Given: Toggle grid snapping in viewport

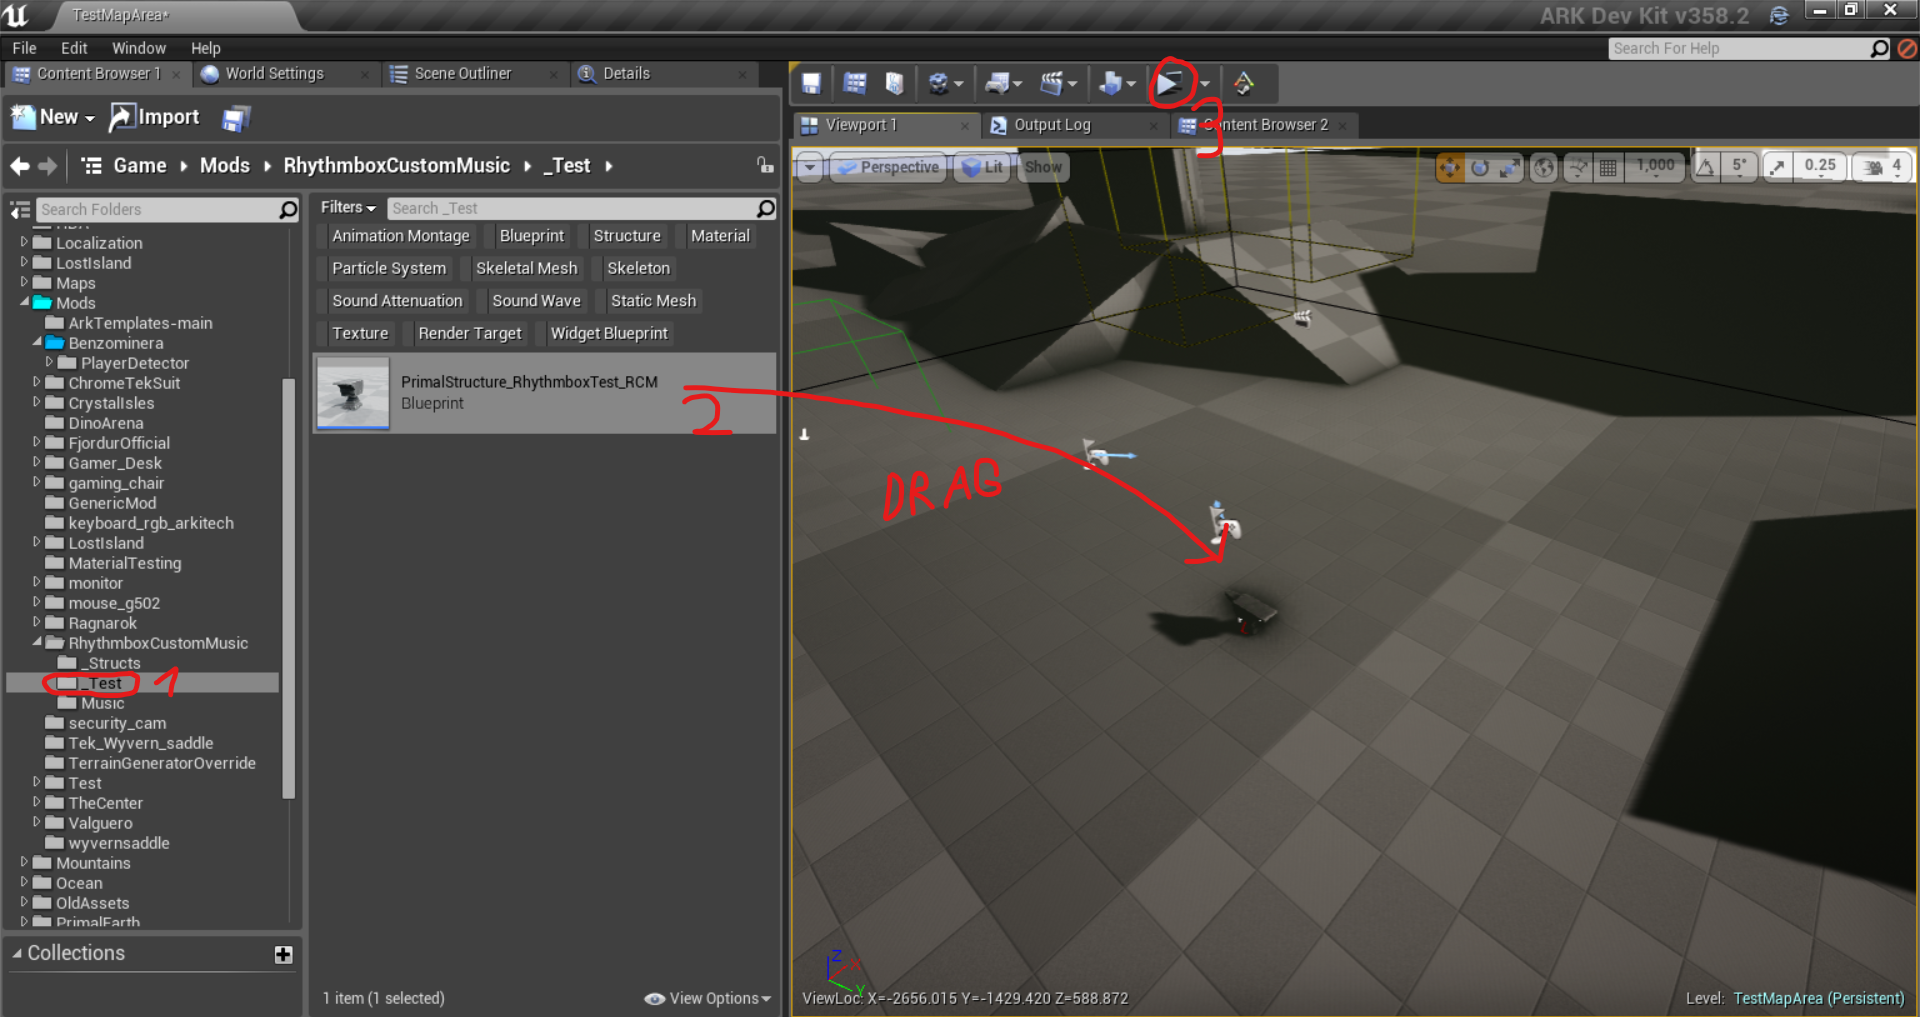Looking at the screenshot, I should tap(1608, 167).
